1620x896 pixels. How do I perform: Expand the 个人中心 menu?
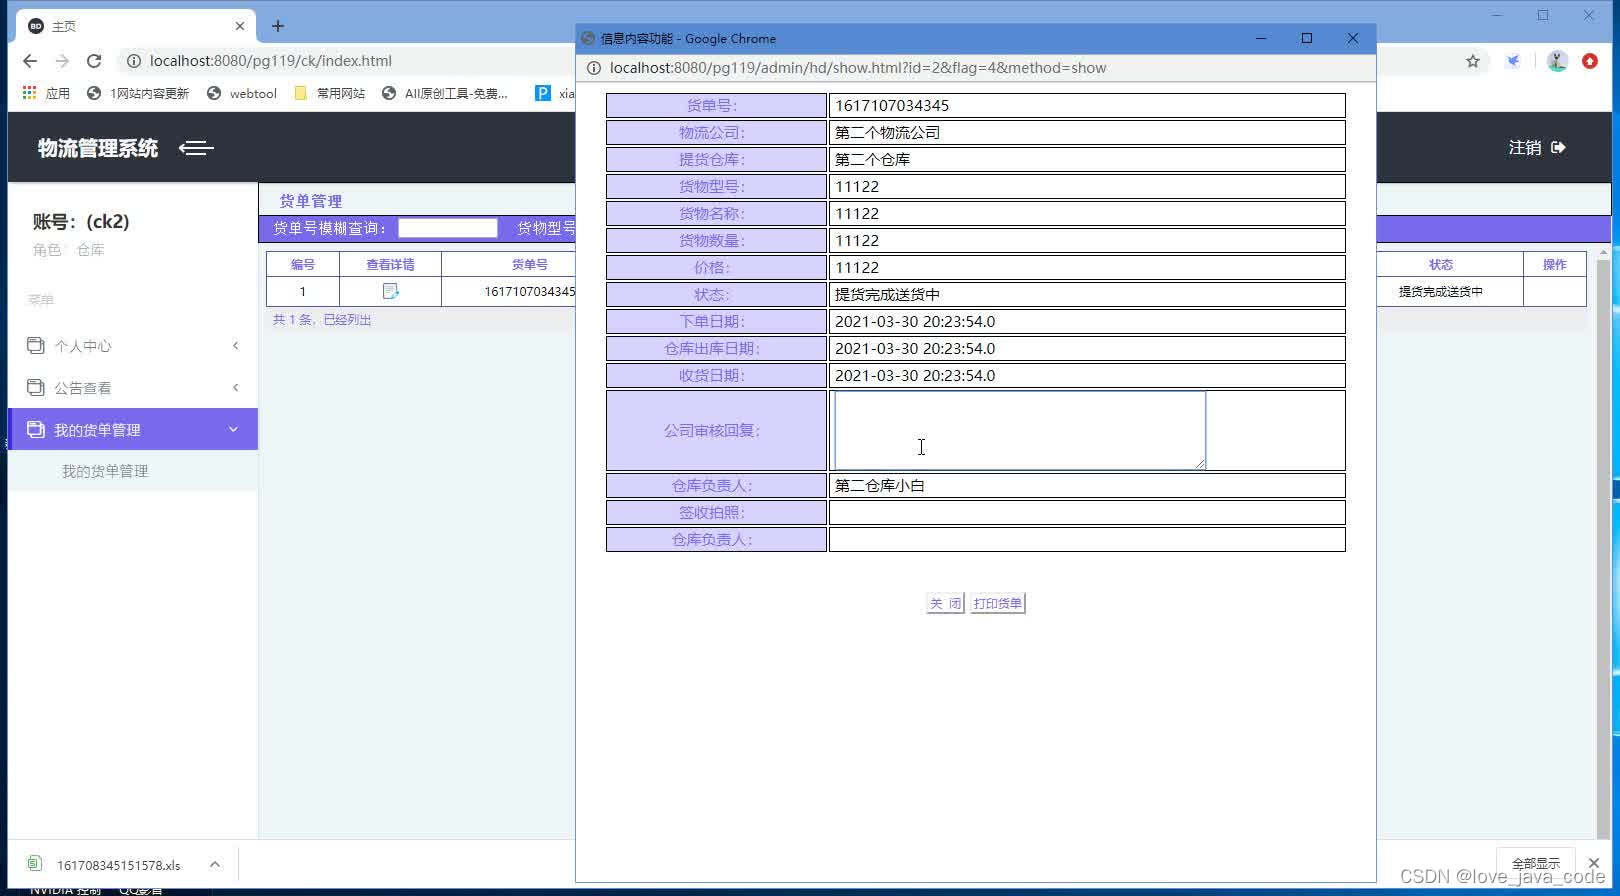click(x=133, y=346)
